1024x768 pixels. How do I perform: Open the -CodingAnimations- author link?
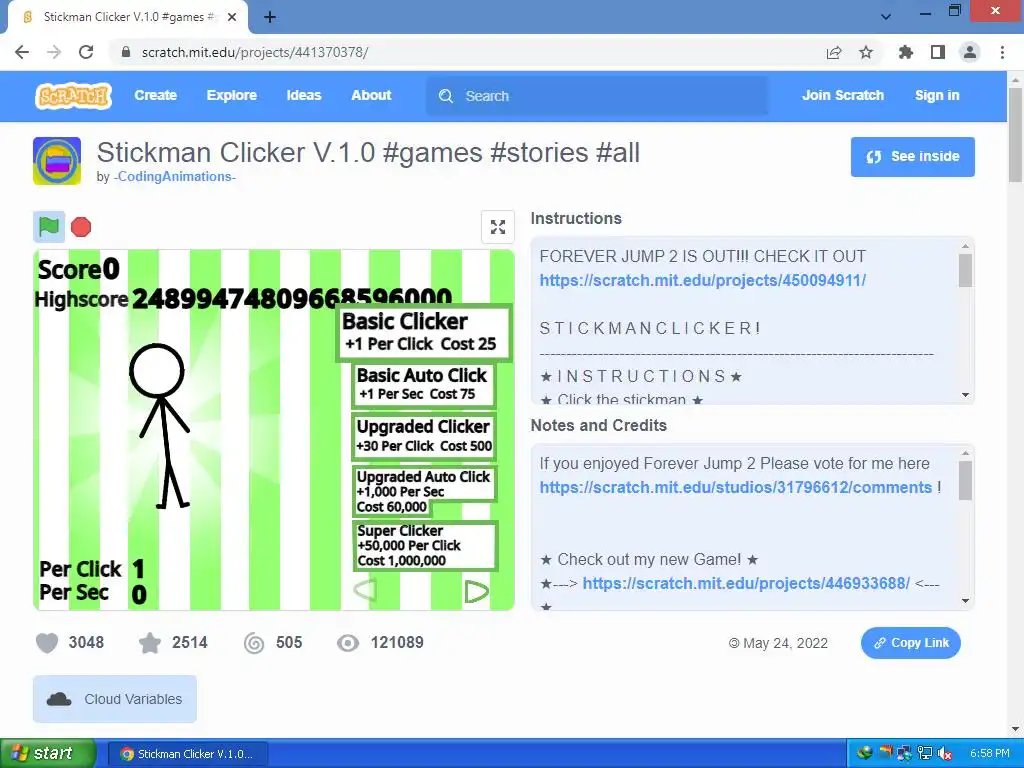point(174,177)
